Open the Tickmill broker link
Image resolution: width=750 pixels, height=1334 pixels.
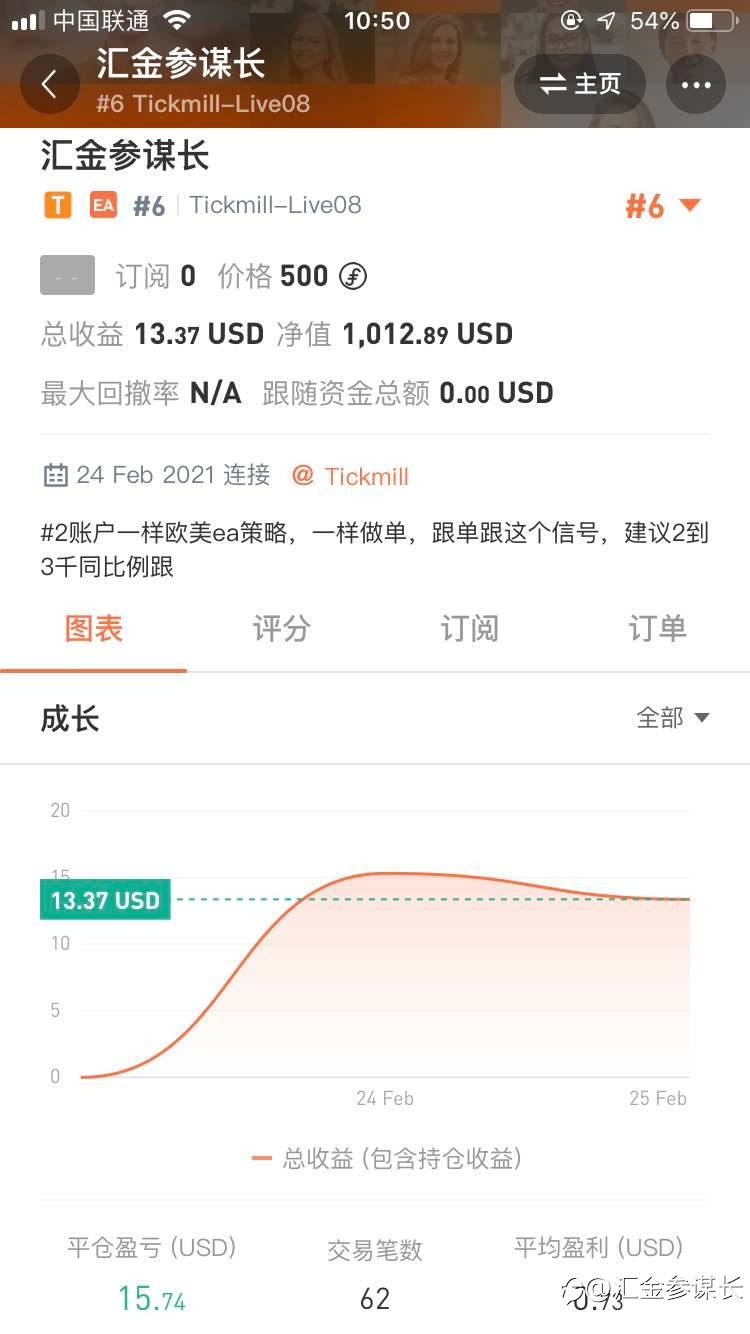click(367, 476)
